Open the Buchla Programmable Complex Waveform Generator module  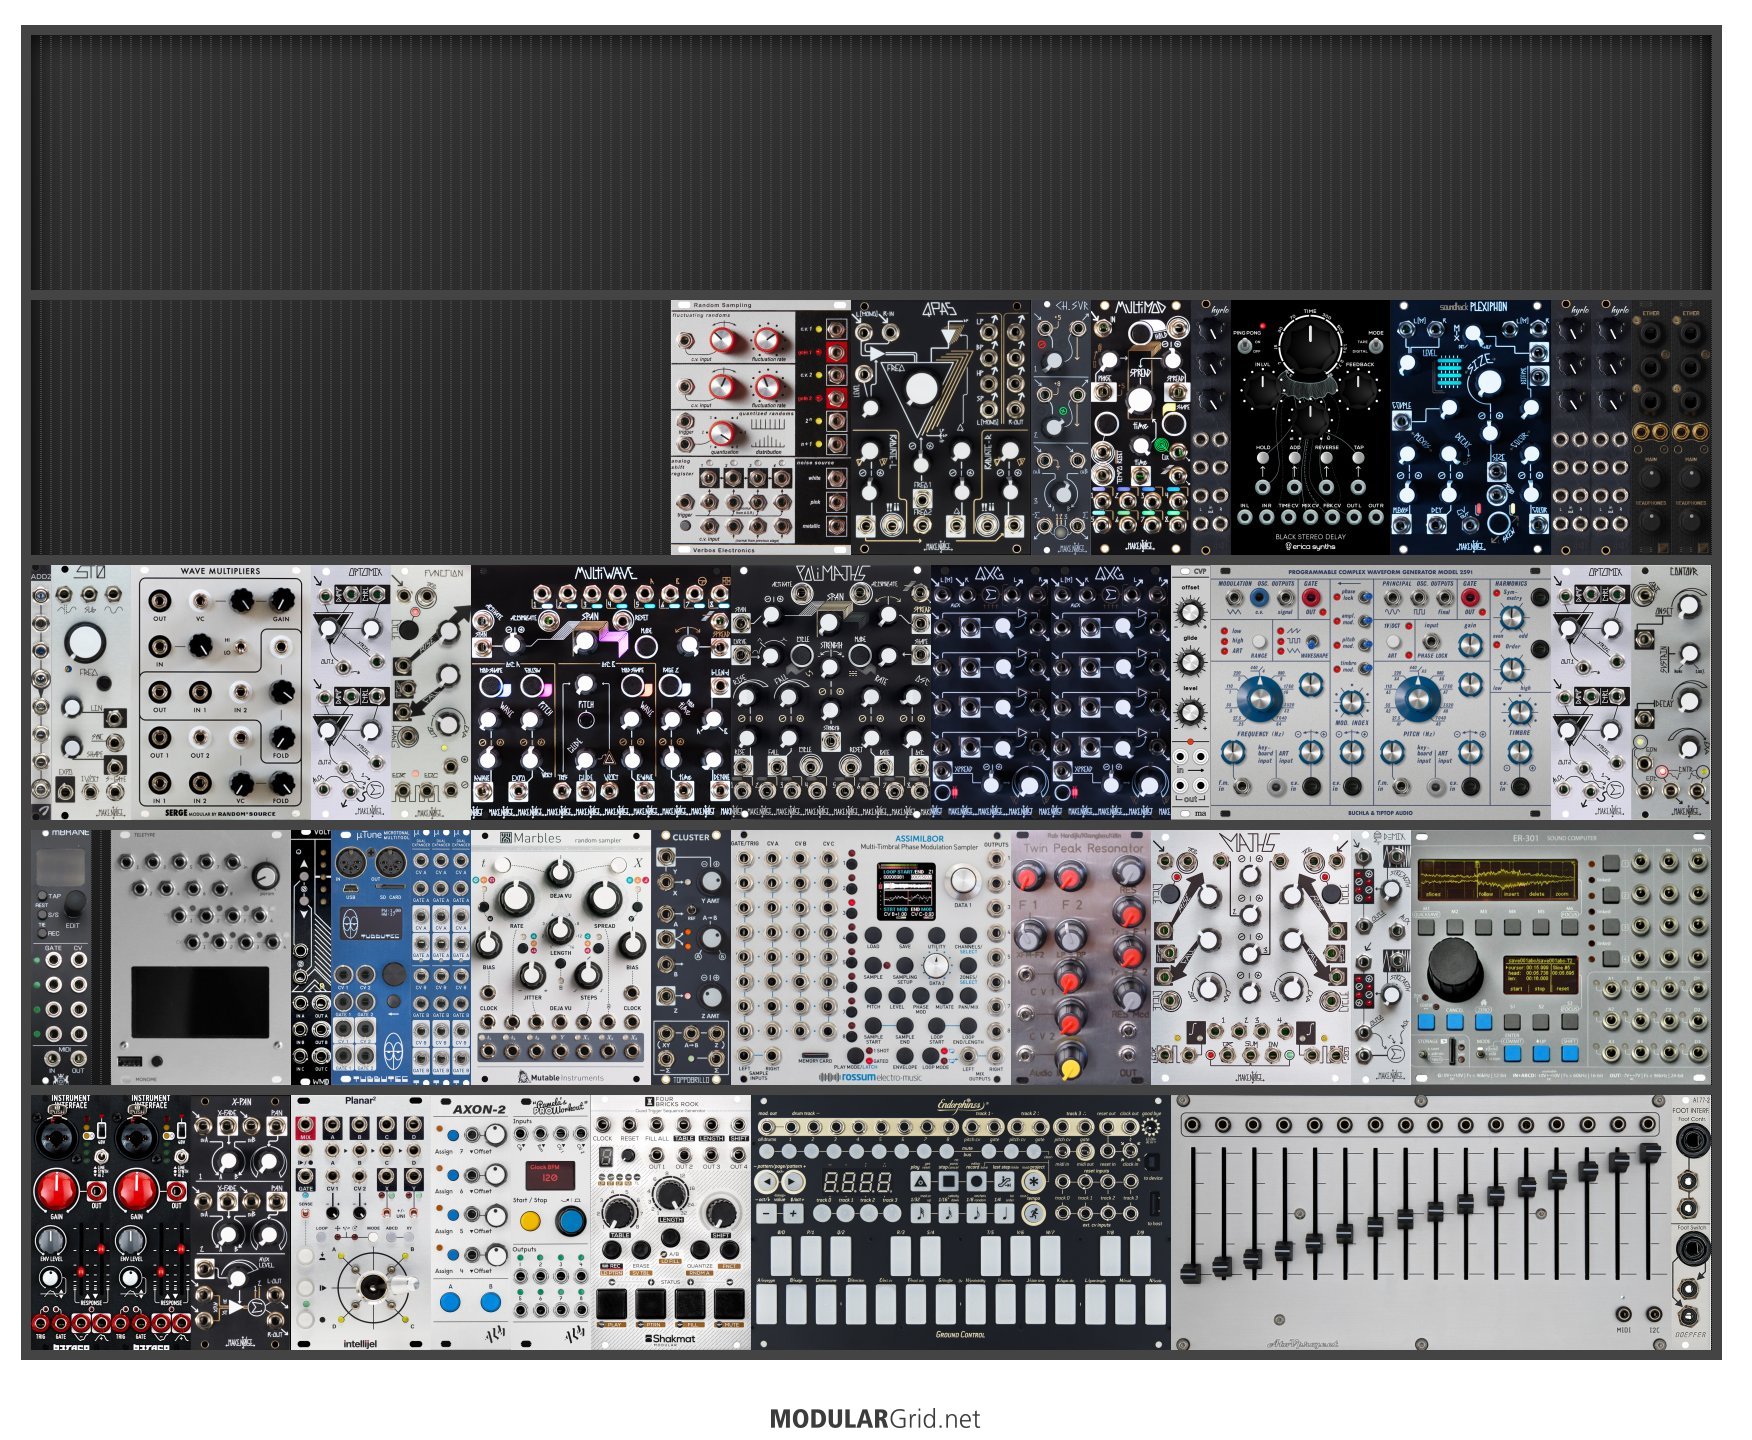tap(1381, 692)
